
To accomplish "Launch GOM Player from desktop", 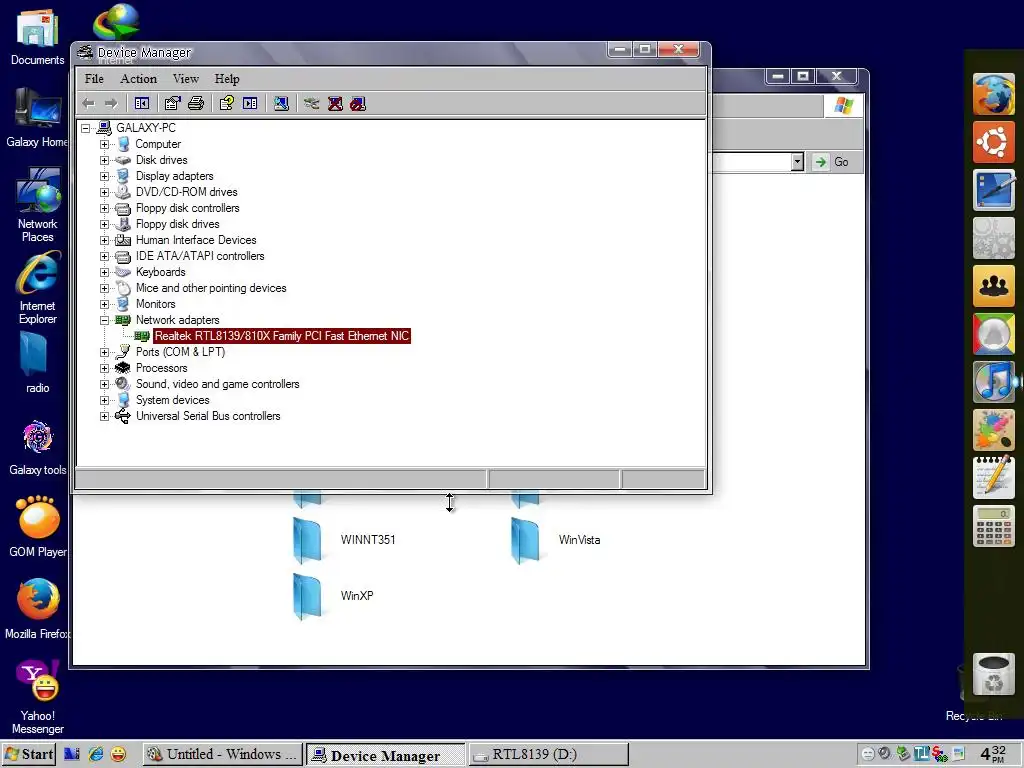I will click(37, 528).
